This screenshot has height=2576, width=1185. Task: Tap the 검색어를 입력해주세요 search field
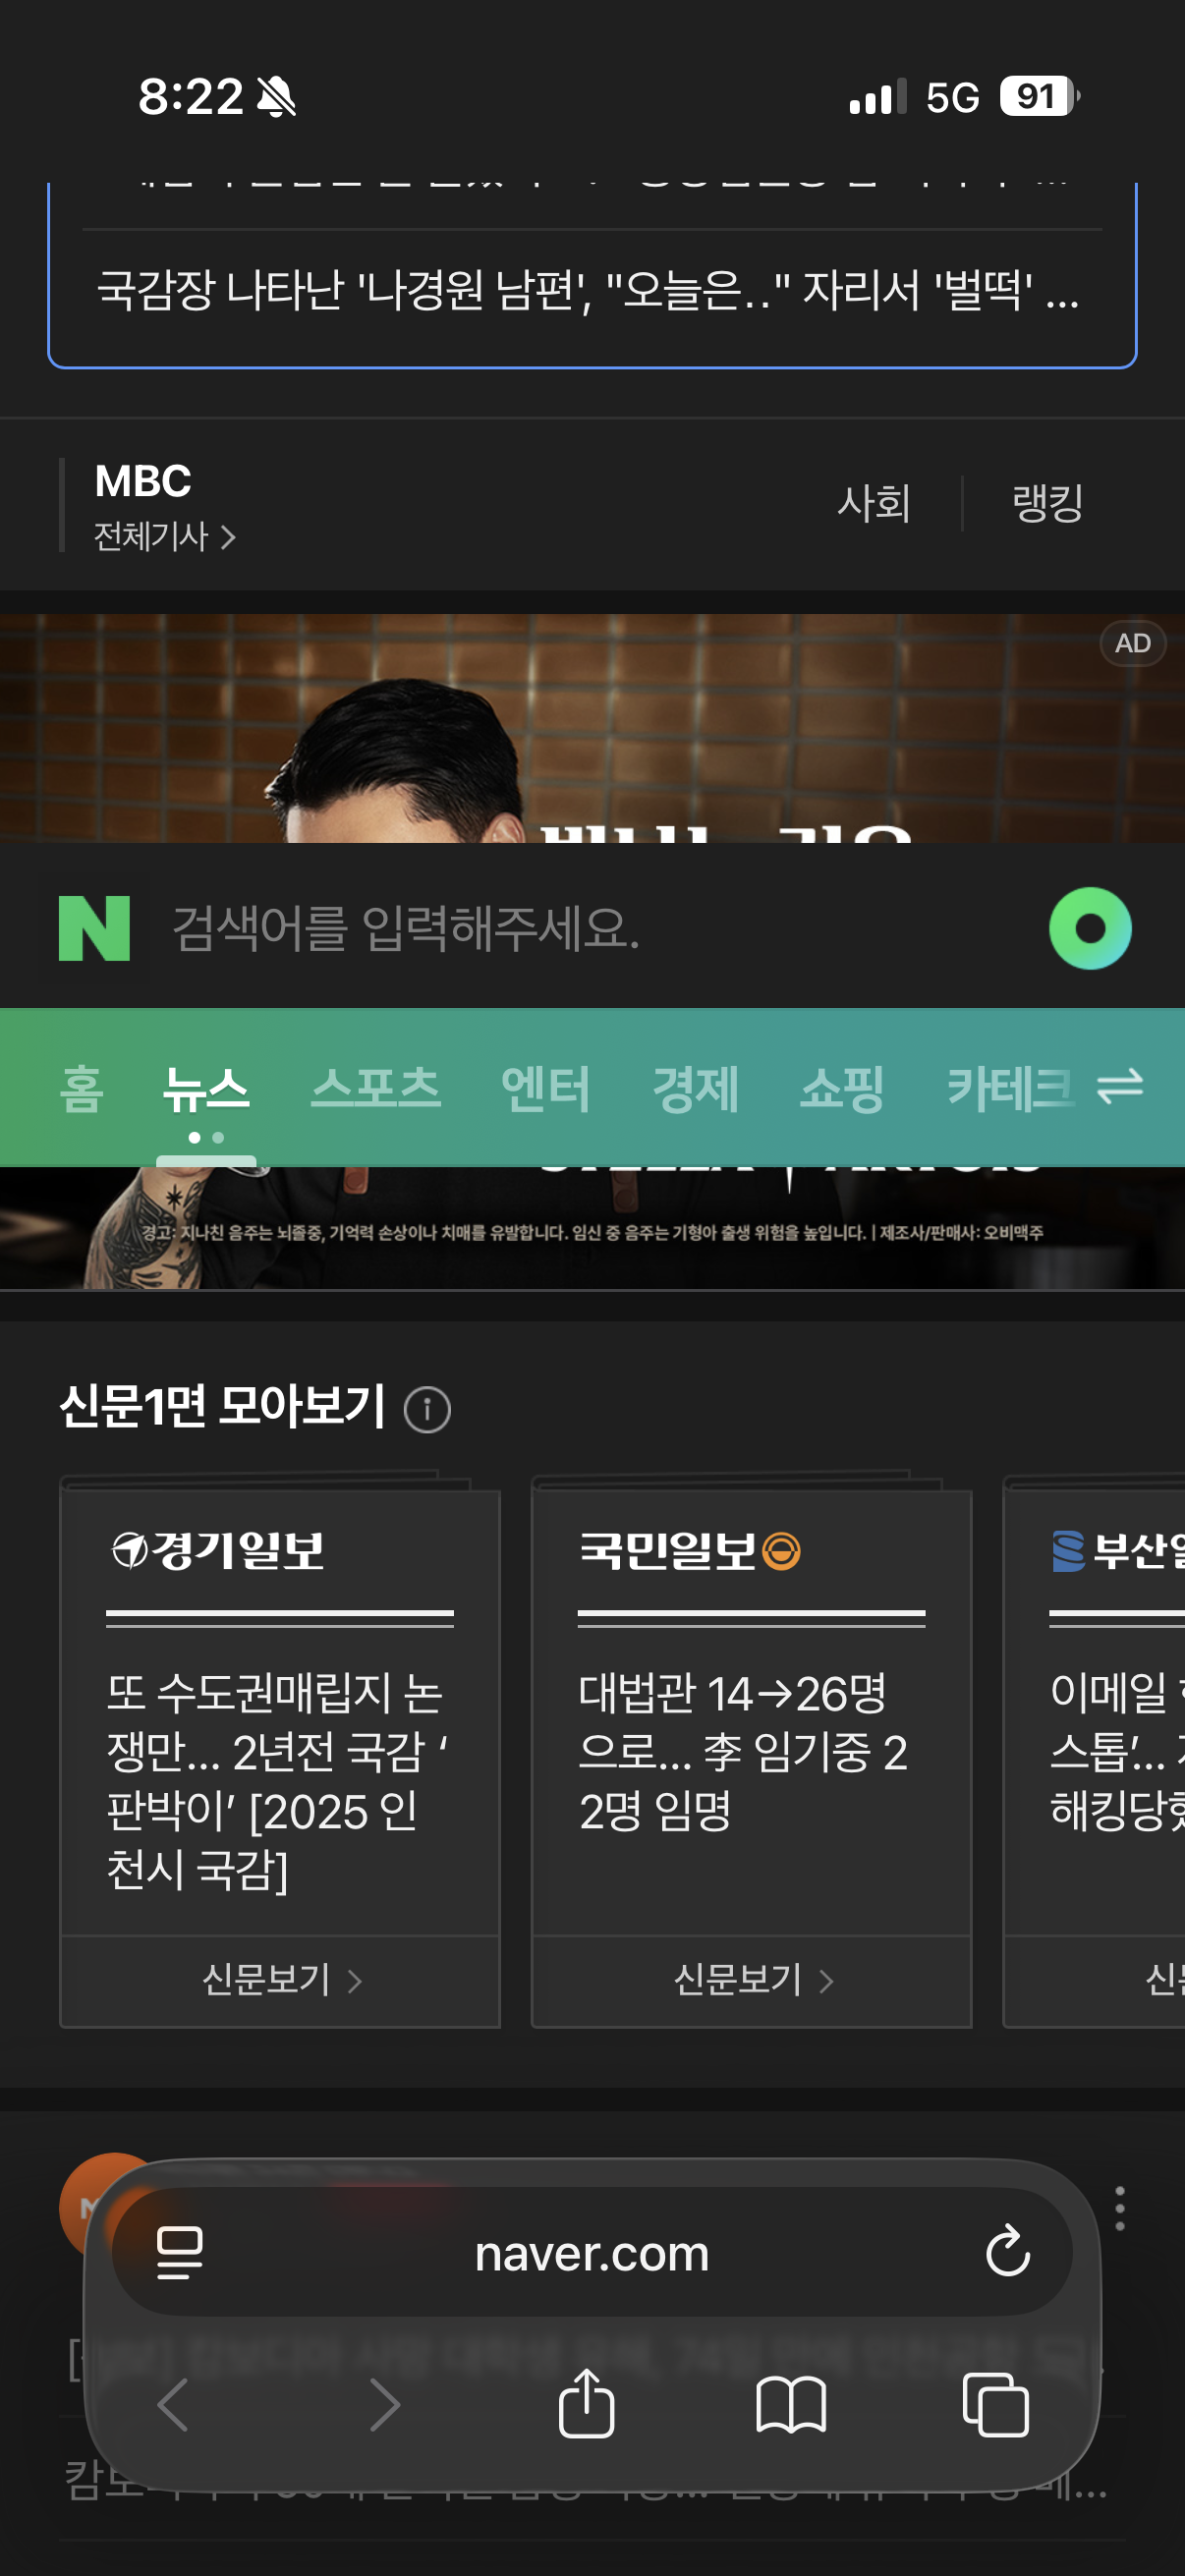pos(590,928)
